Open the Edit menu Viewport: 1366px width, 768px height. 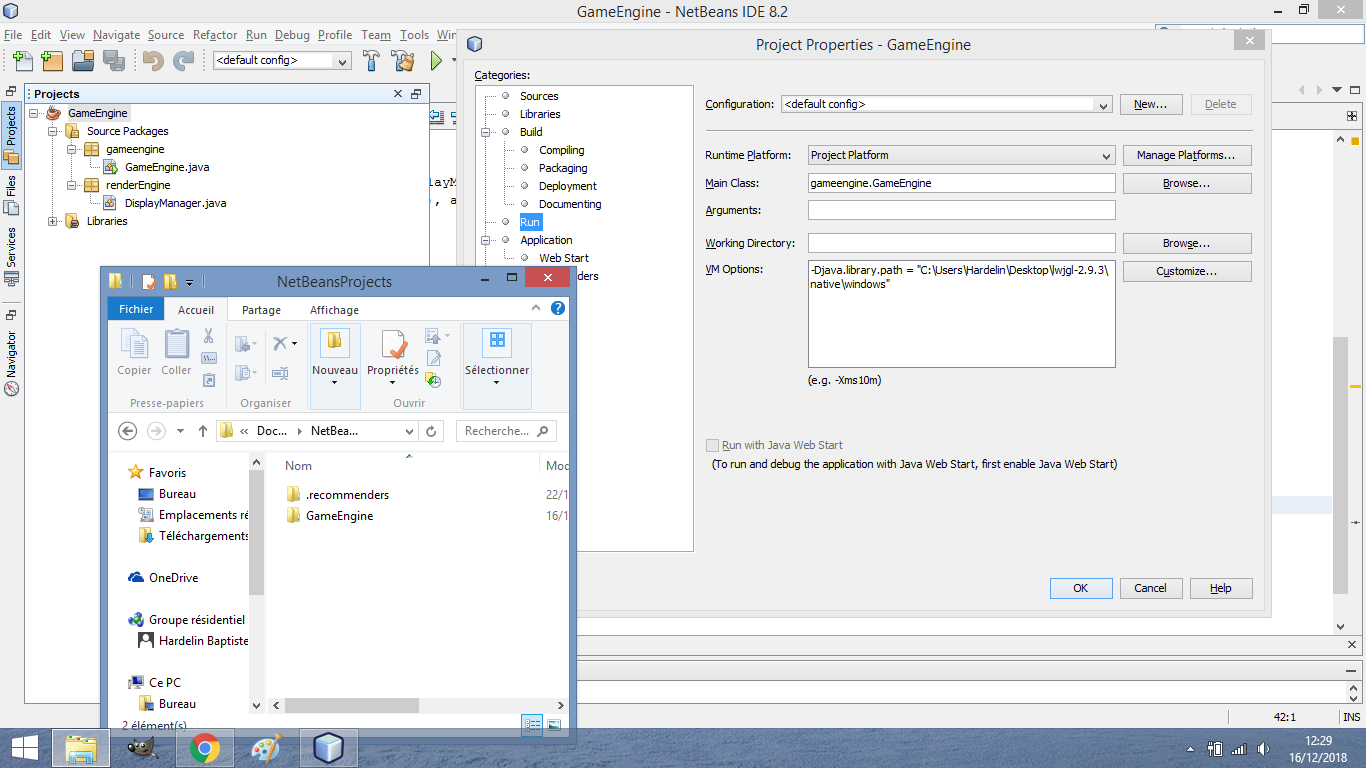[40, 35]
